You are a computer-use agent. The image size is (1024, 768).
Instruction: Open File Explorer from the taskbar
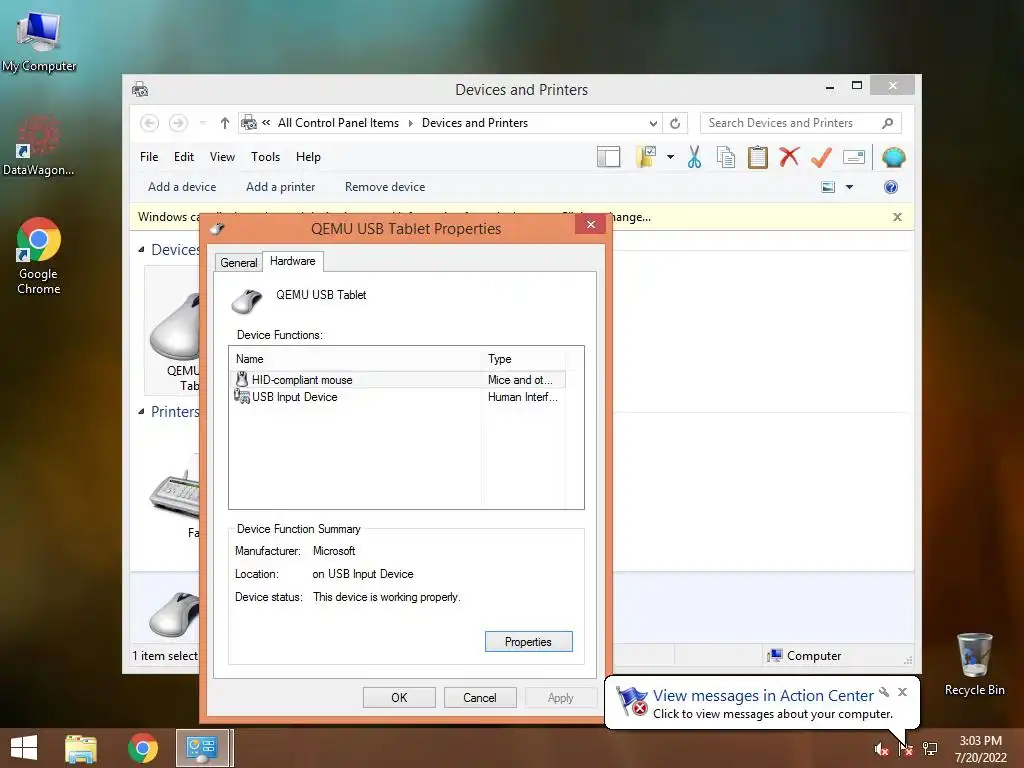[x=81, y=748]
